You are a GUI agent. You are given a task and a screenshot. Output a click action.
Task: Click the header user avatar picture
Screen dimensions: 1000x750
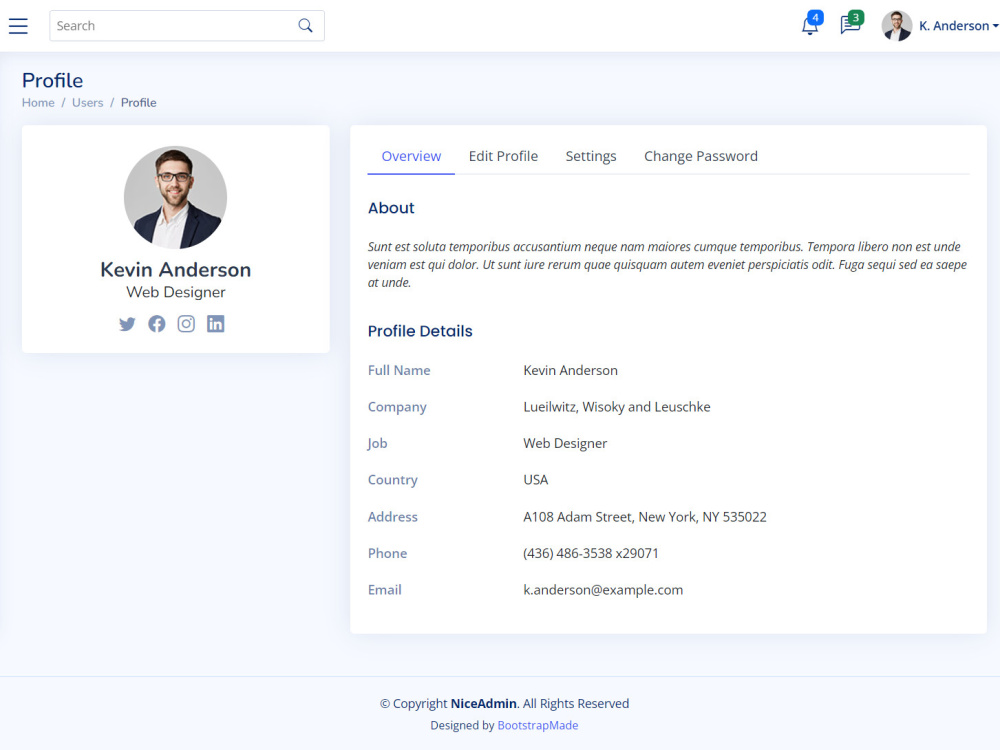click(x=897, y=26)
